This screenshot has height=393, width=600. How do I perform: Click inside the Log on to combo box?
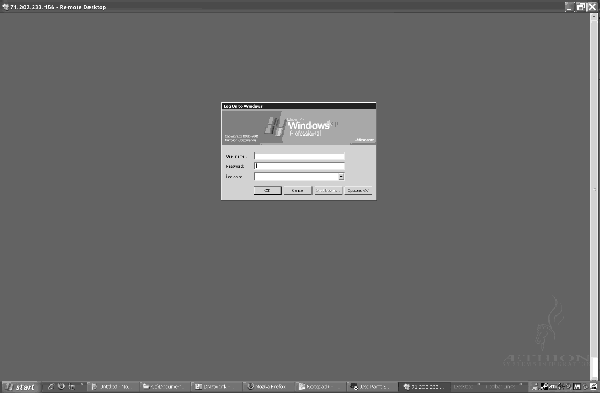coord(296,176)
